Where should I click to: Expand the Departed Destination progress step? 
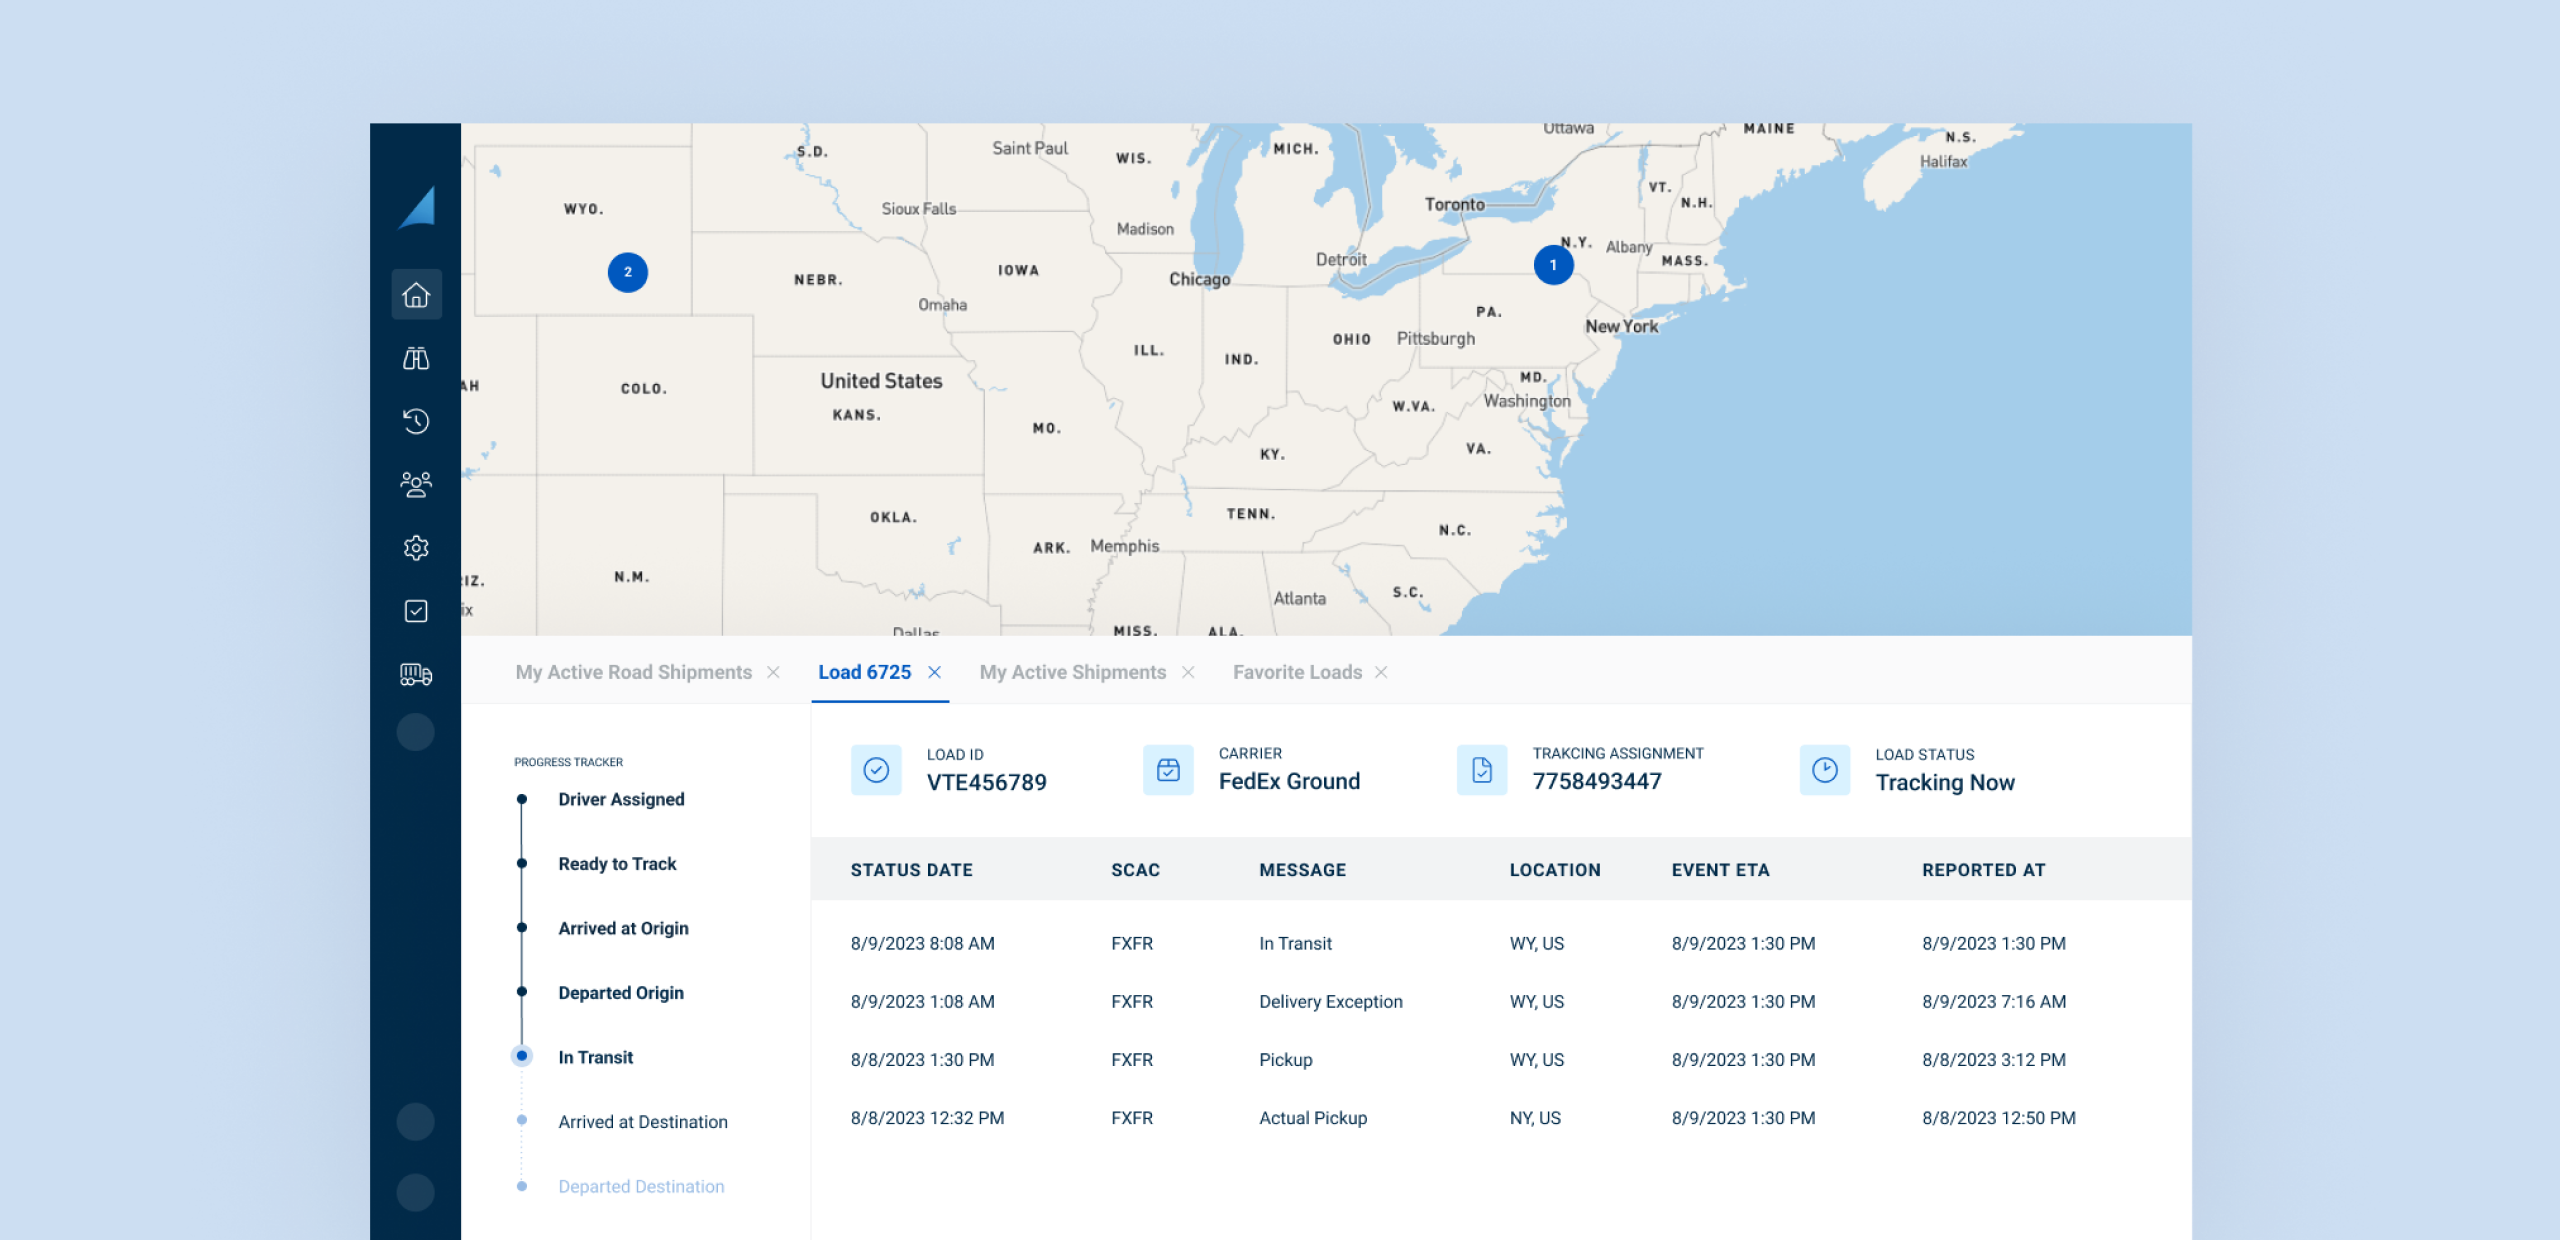pyautogui.click(x=640, y=1186)
